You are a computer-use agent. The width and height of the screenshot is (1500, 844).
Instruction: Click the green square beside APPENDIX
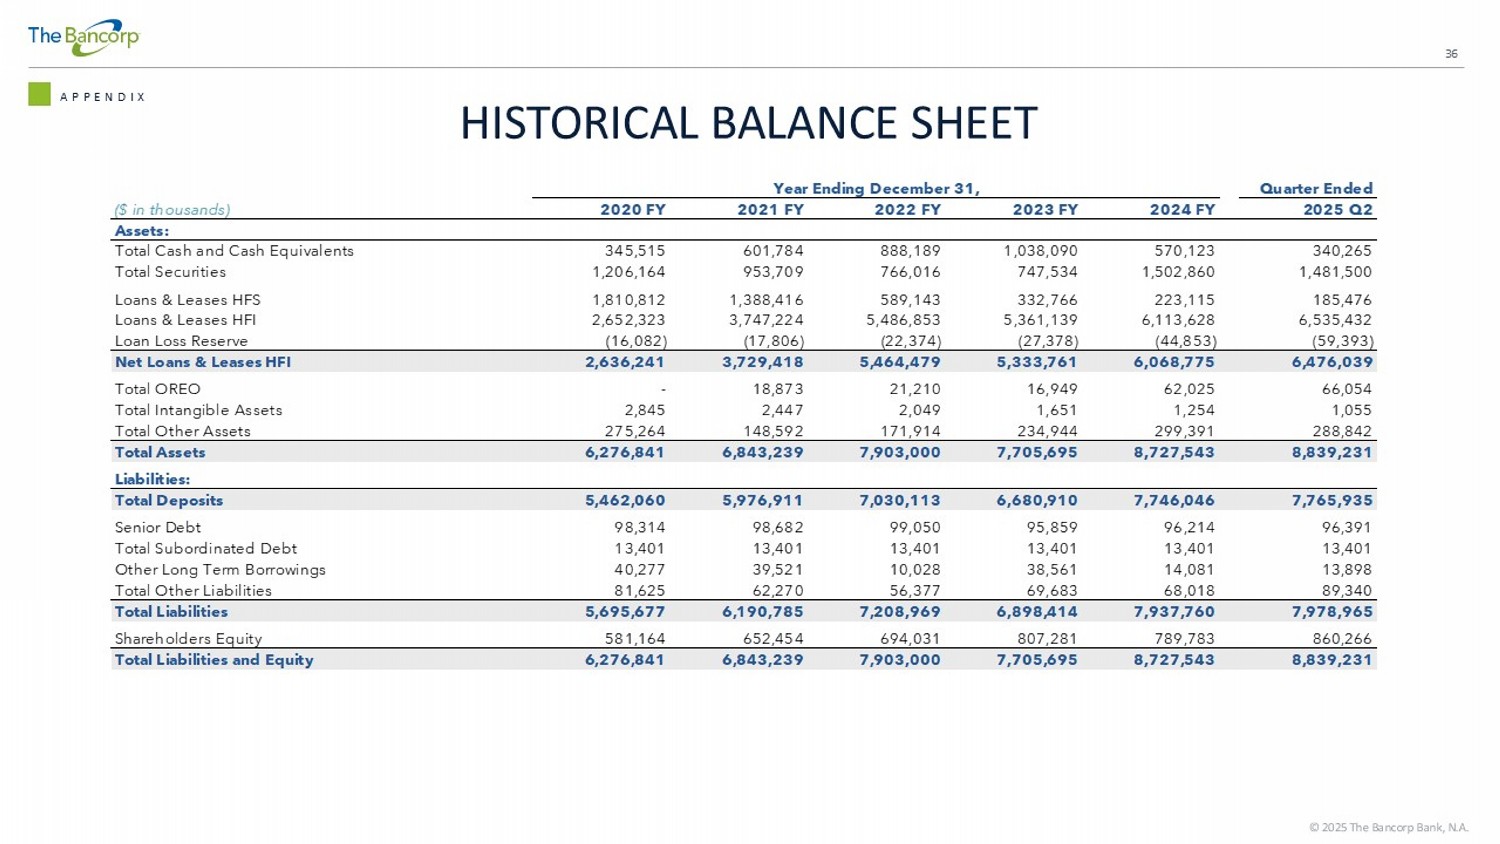tap(39, 94)
